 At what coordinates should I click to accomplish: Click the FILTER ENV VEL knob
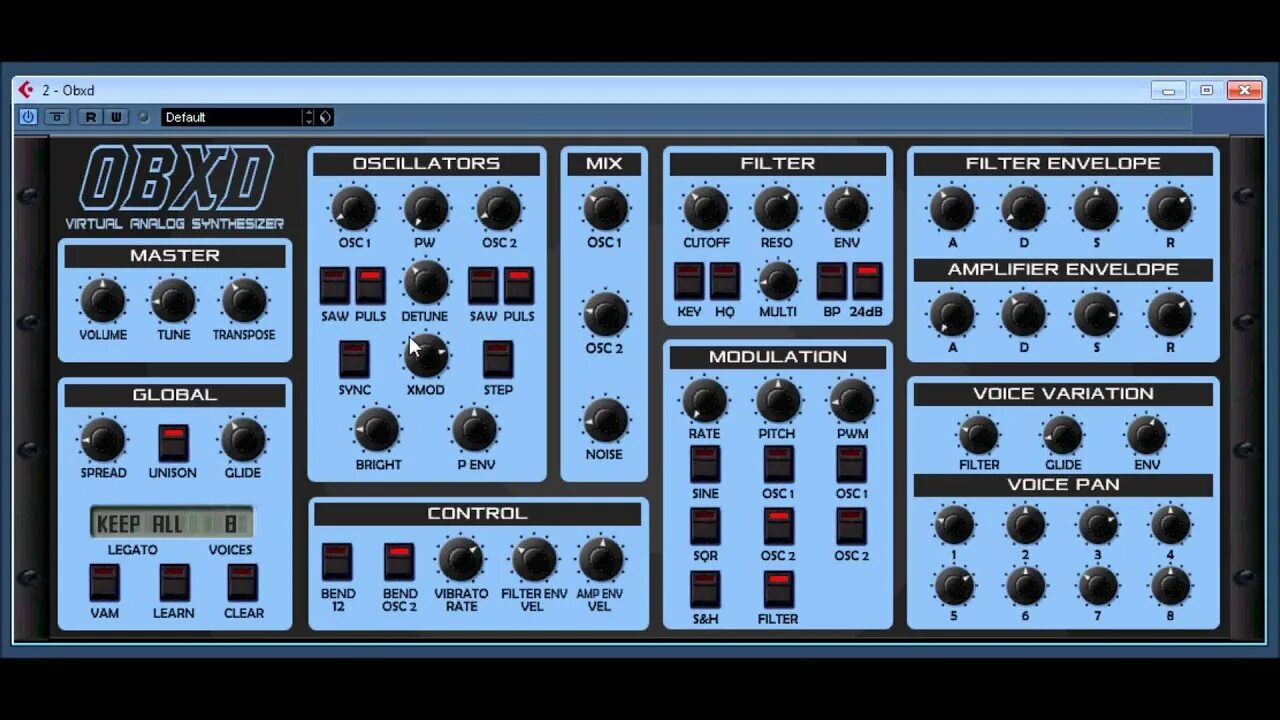(x=534, y=560)
